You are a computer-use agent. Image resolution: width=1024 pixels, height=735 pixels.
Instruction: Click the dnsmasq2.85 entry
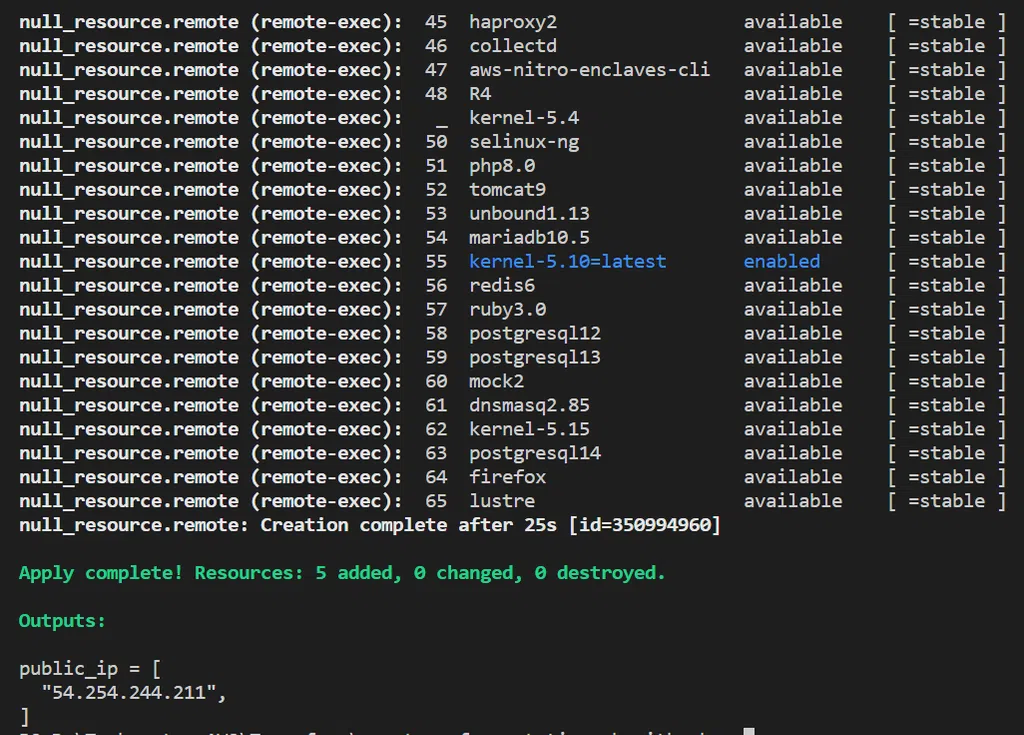tap(529, 405)
